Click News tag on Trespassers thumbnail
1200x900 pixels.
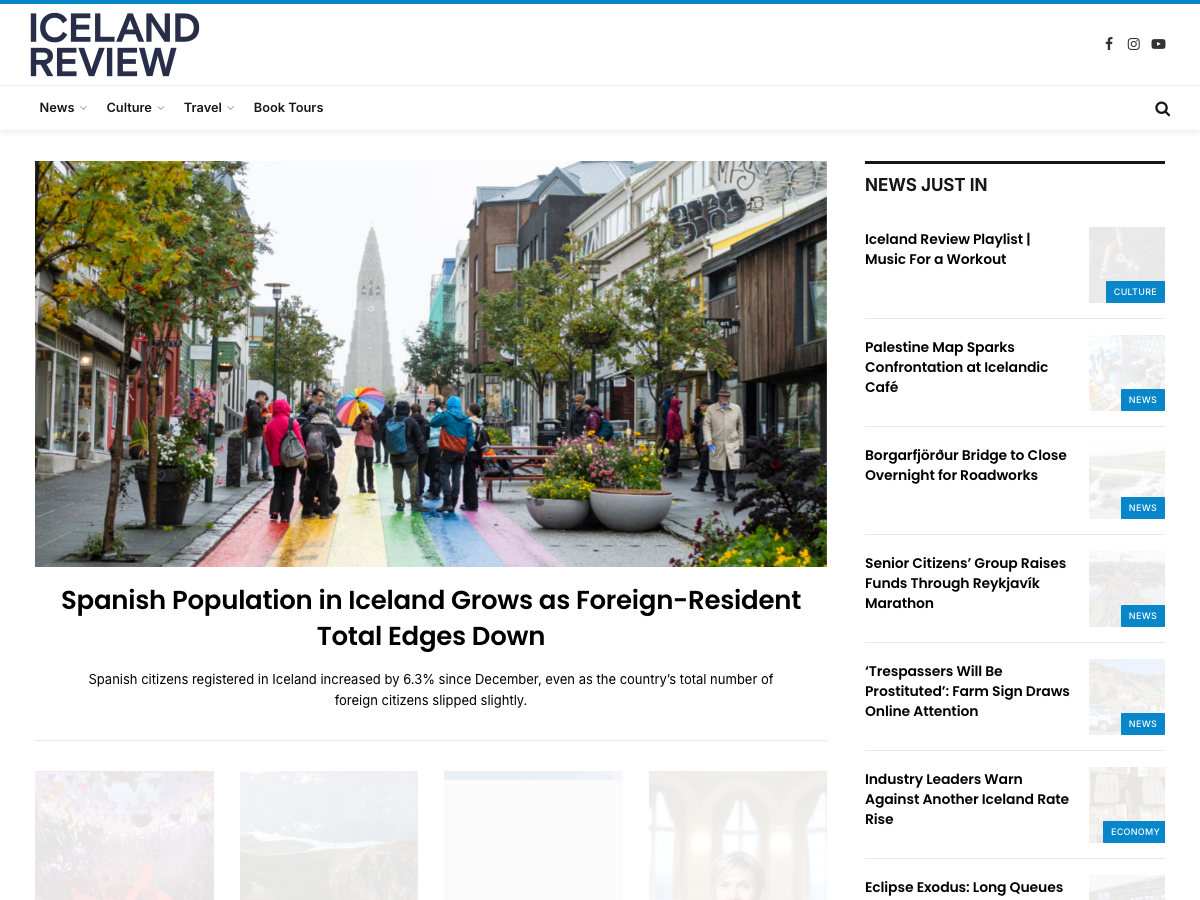click(1143, 724)
